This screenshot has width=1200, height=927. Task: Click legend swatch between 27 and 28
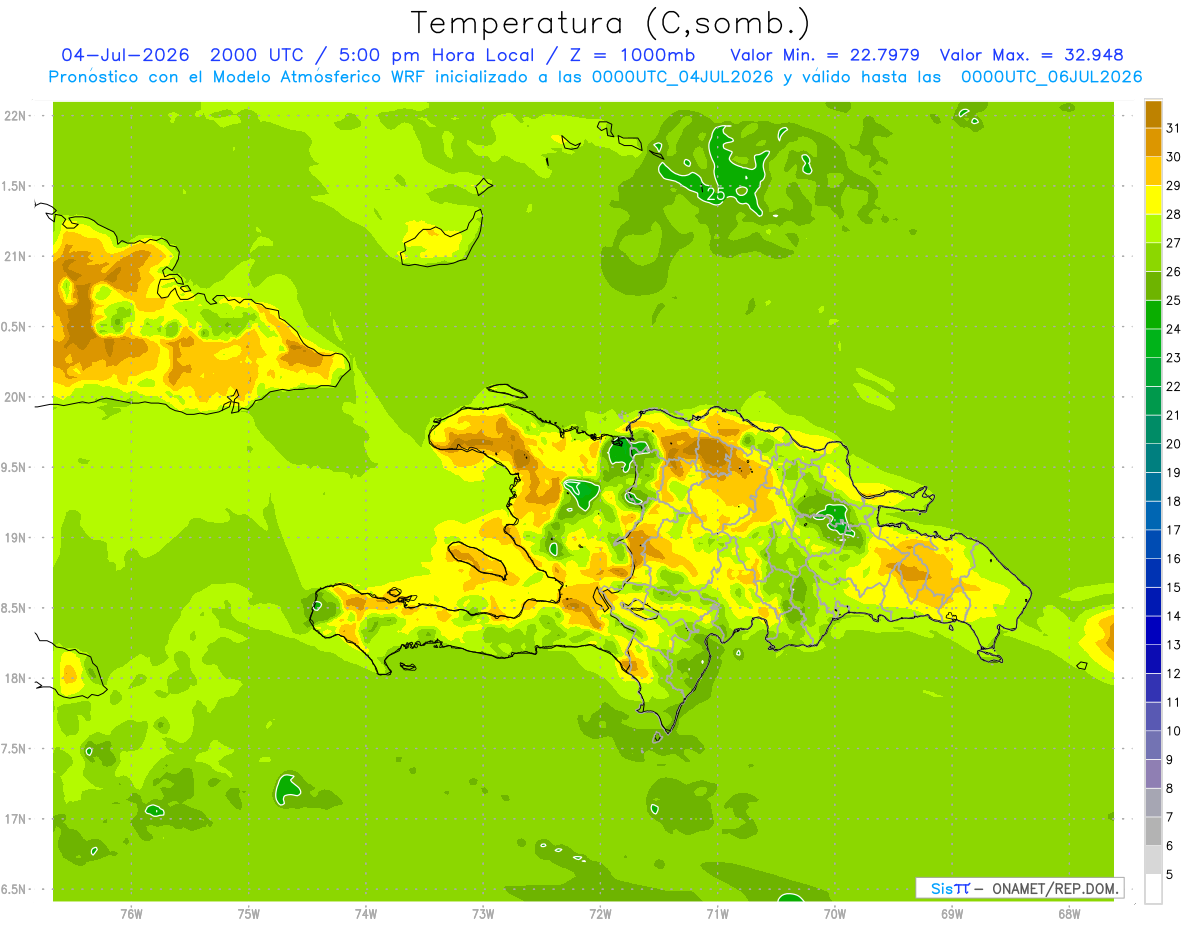pyautogui.click(x=1153, y=228)
